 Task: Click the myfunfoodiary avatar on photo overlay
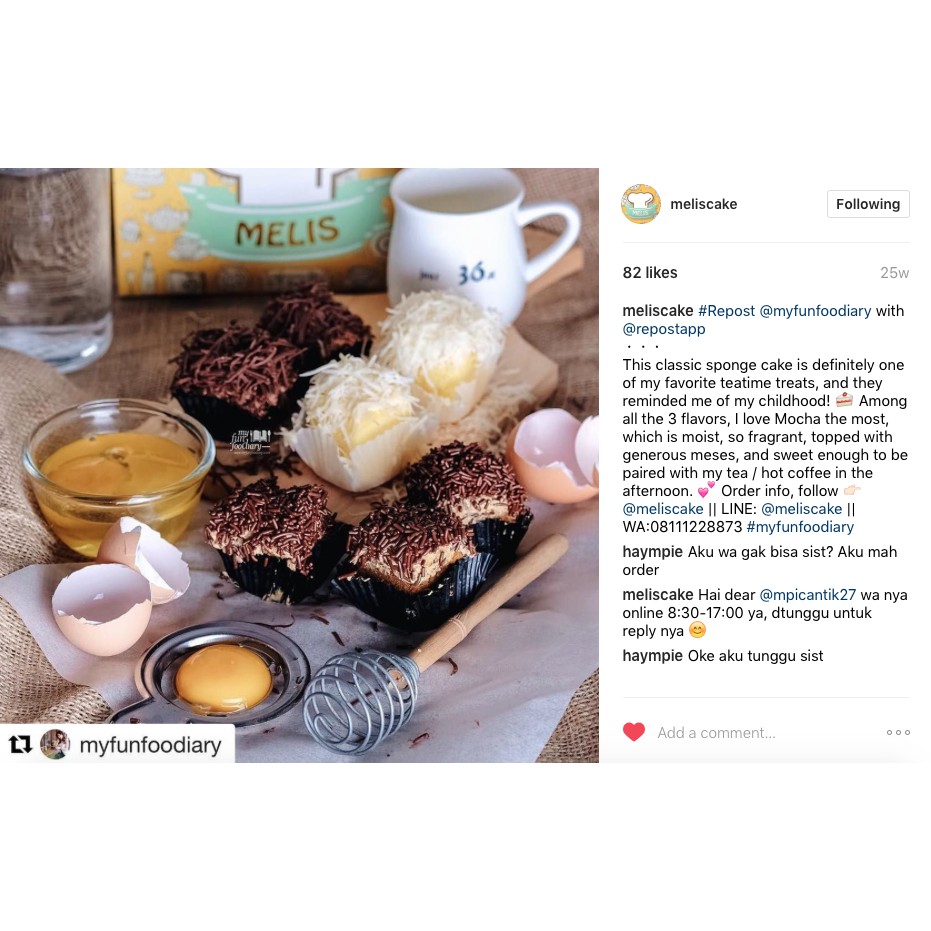[x=55, y=744]
